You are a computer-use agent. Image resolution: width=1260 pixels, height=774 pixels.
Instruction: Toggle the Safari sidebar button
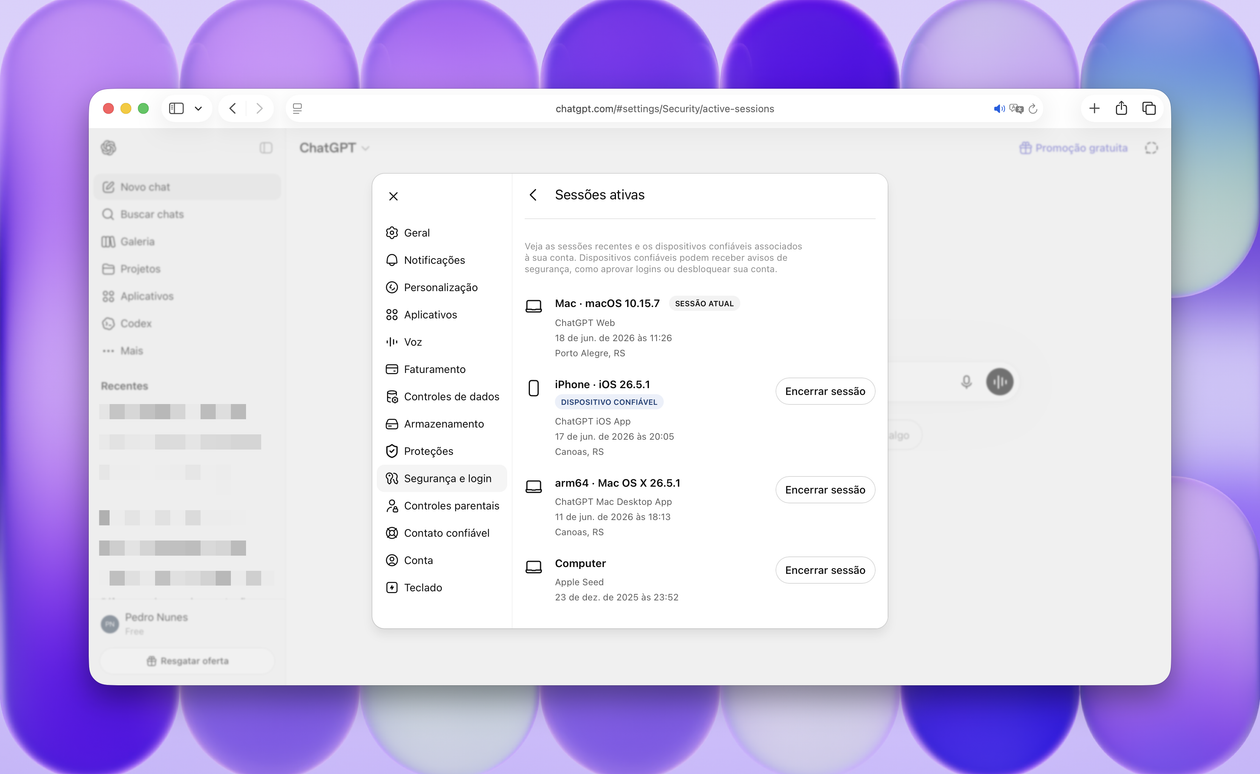click(177, 108)
